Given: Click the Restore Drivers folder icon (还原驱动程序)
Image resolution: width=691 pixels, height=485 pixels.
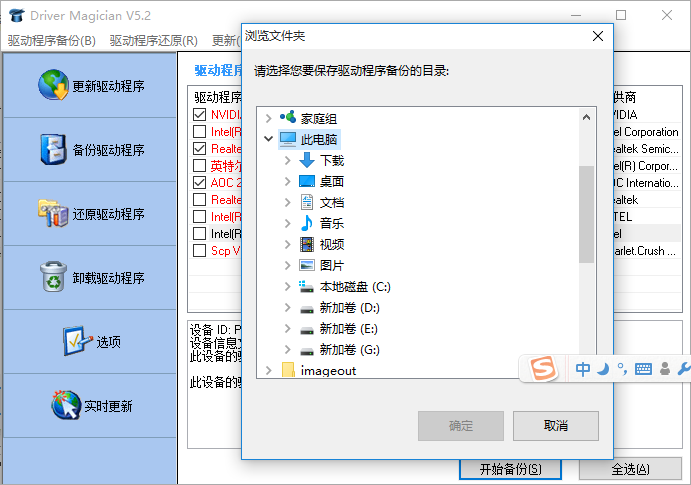Looking at the screenshot, I should [53, 213].
